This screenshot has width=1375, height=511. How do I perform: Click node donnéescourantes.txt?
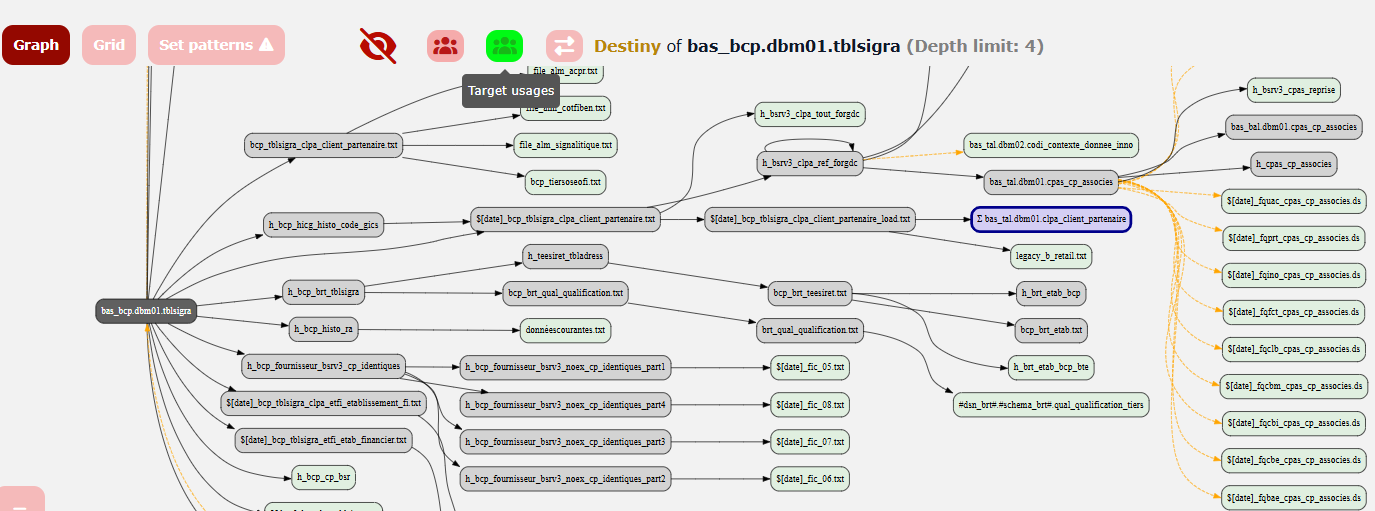pos(566,329)
